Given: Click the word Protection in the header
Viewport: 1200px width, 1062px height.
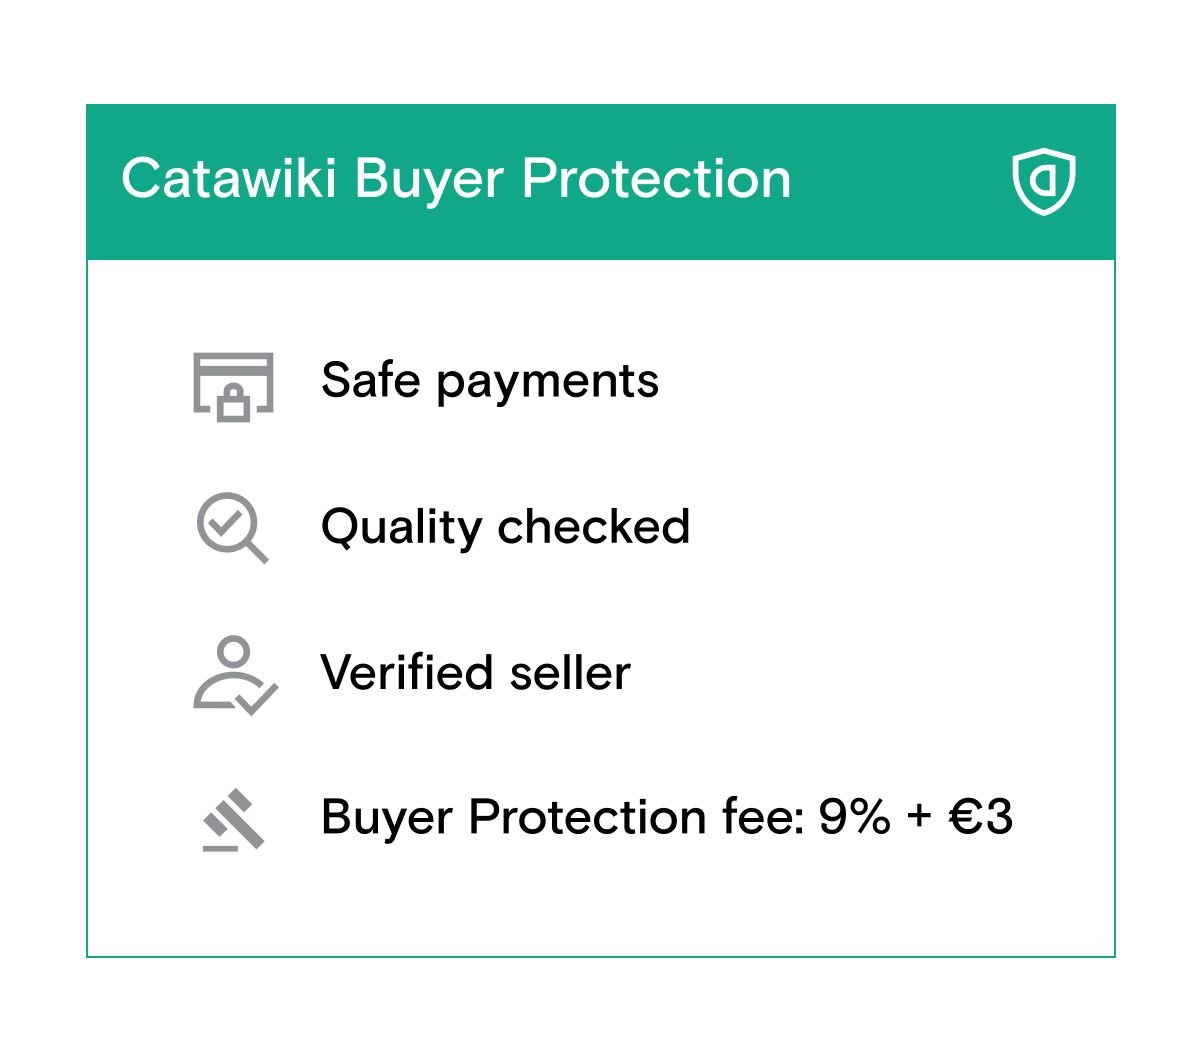Looking at the screenshot, I should [656, 180].
